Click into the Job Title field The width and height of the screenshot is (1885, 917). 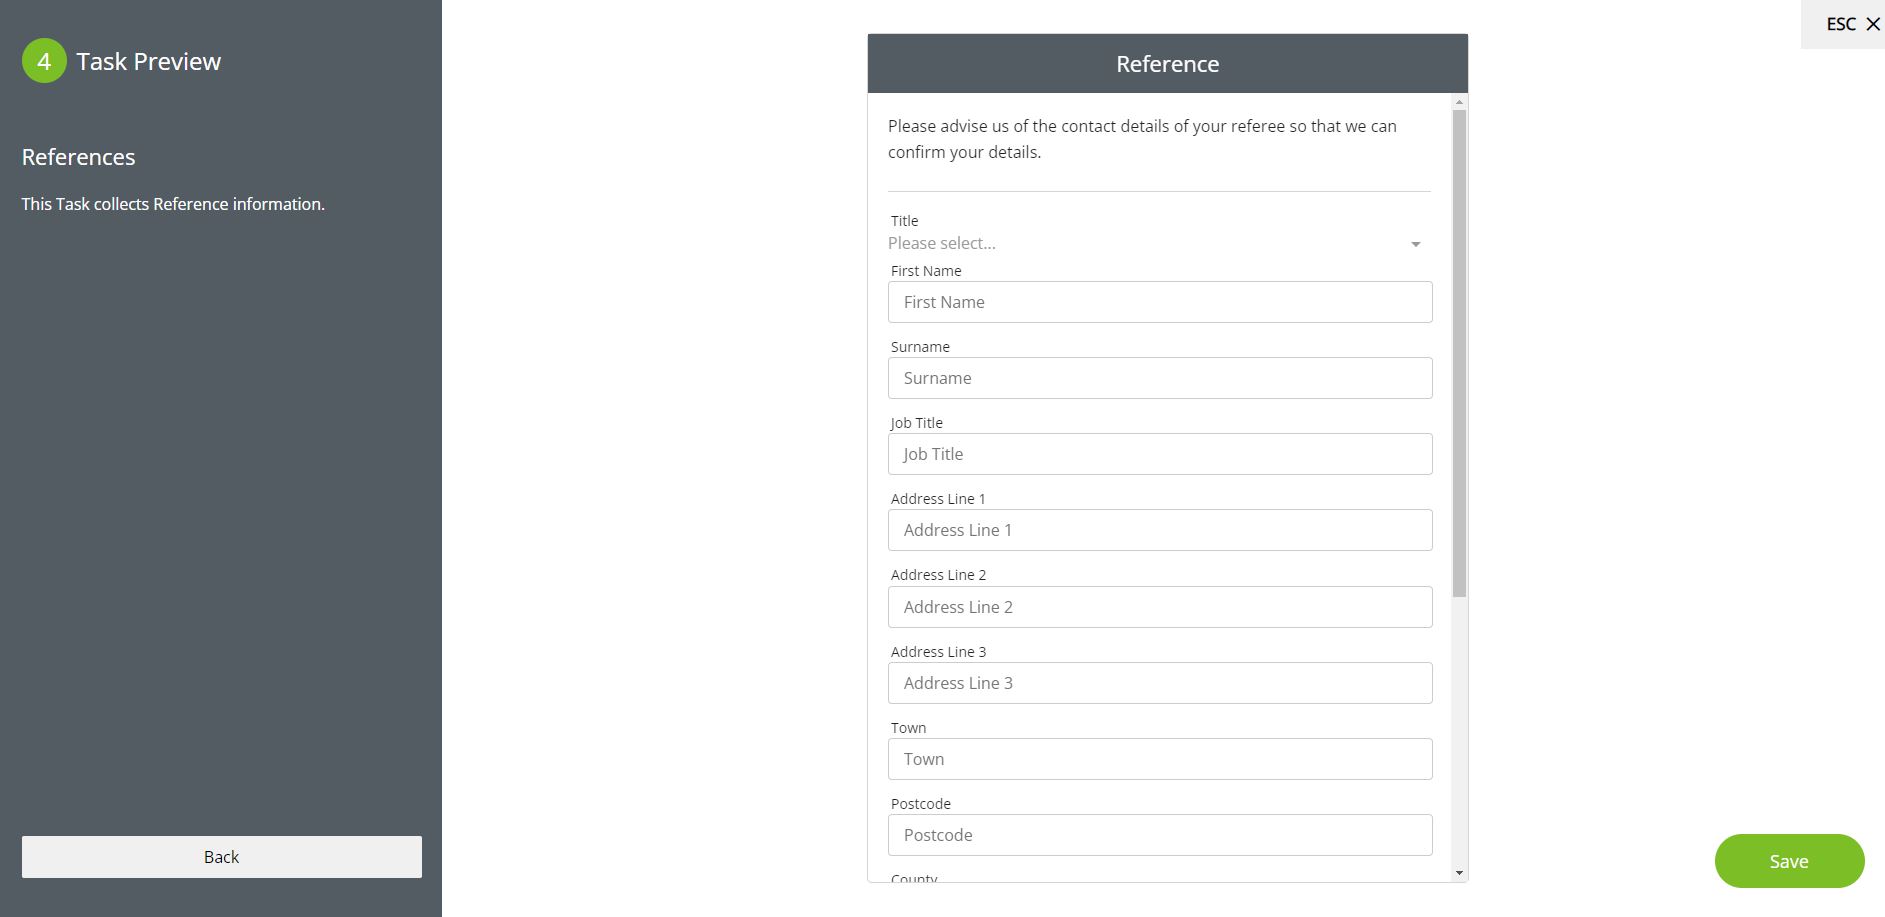1159,454
